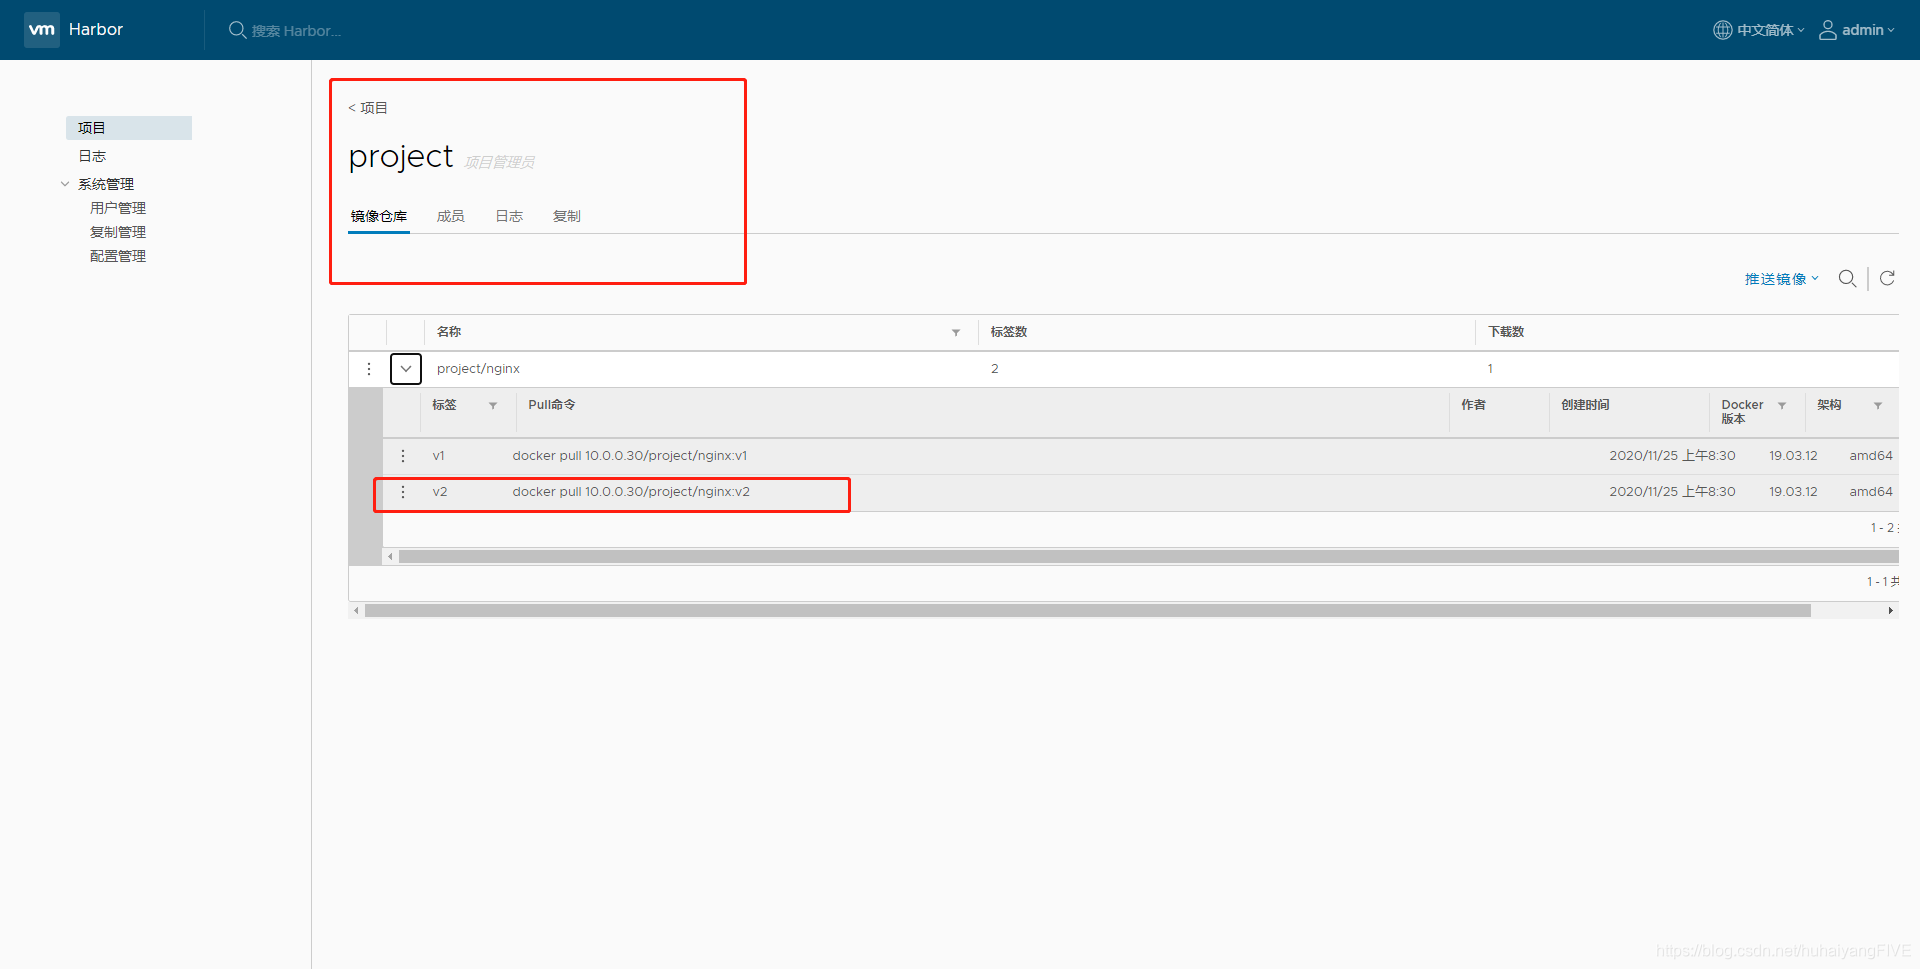Click the refresh repository list icon
The image size is (1920, 969).
pyautogui.click(x=1887, y=279)
